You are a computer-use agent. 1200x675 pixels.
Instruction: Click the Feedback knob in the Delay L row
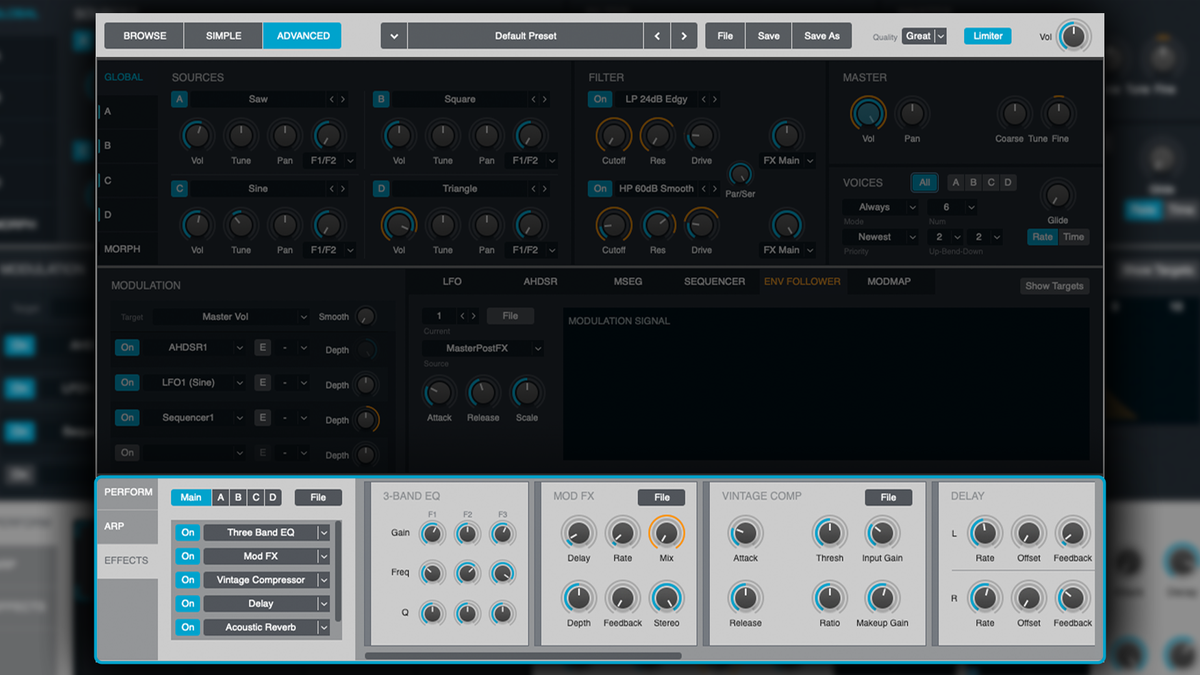1072,534
